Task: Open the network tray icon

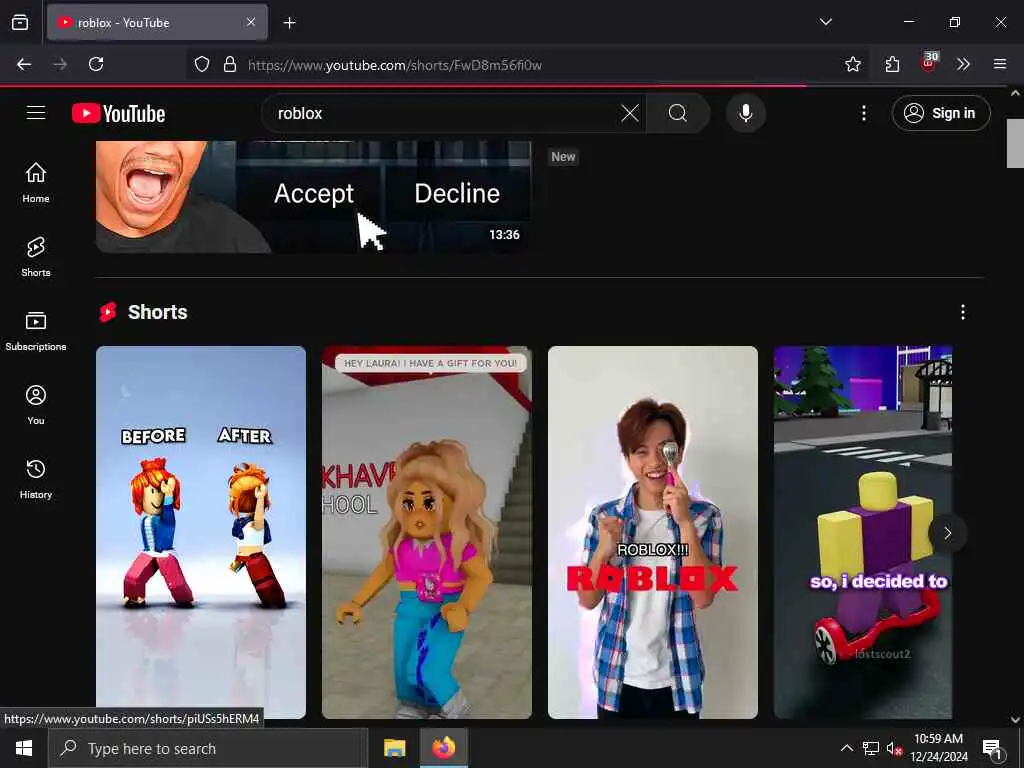Action: [x=871, y=748]
